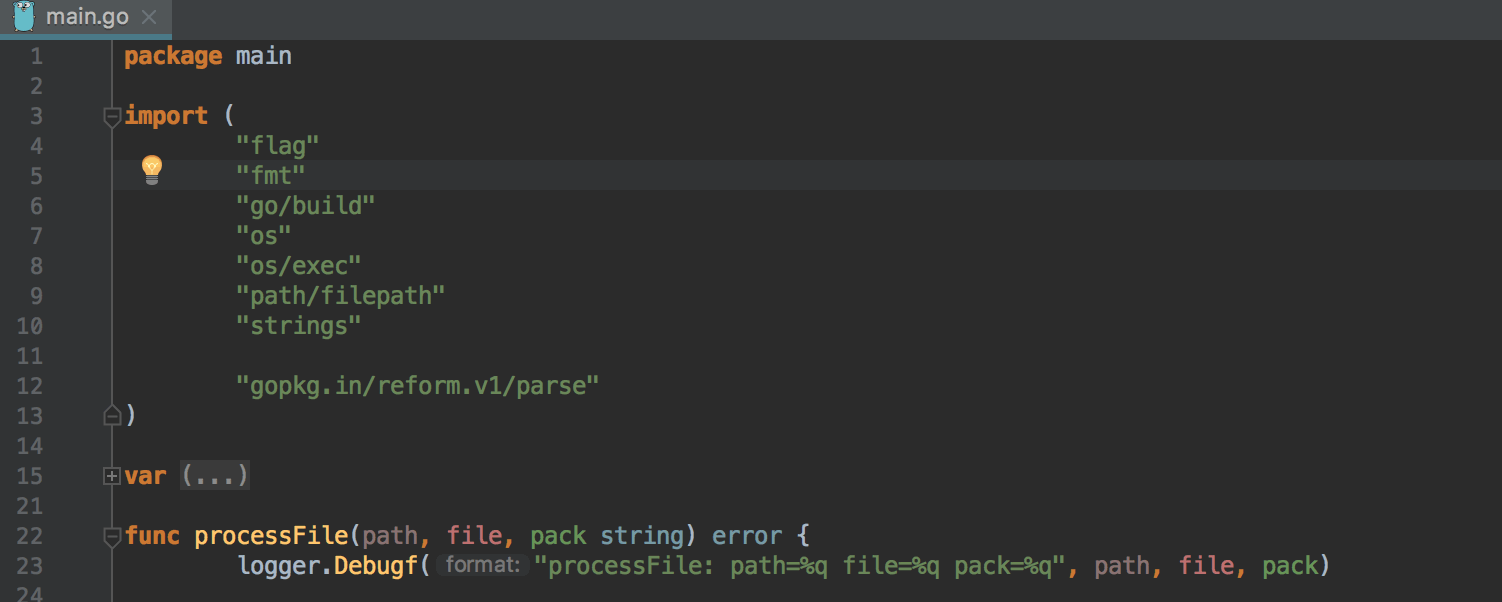Expand the folded var block
The image size is (1502, 602).
(x=112, y=477)
